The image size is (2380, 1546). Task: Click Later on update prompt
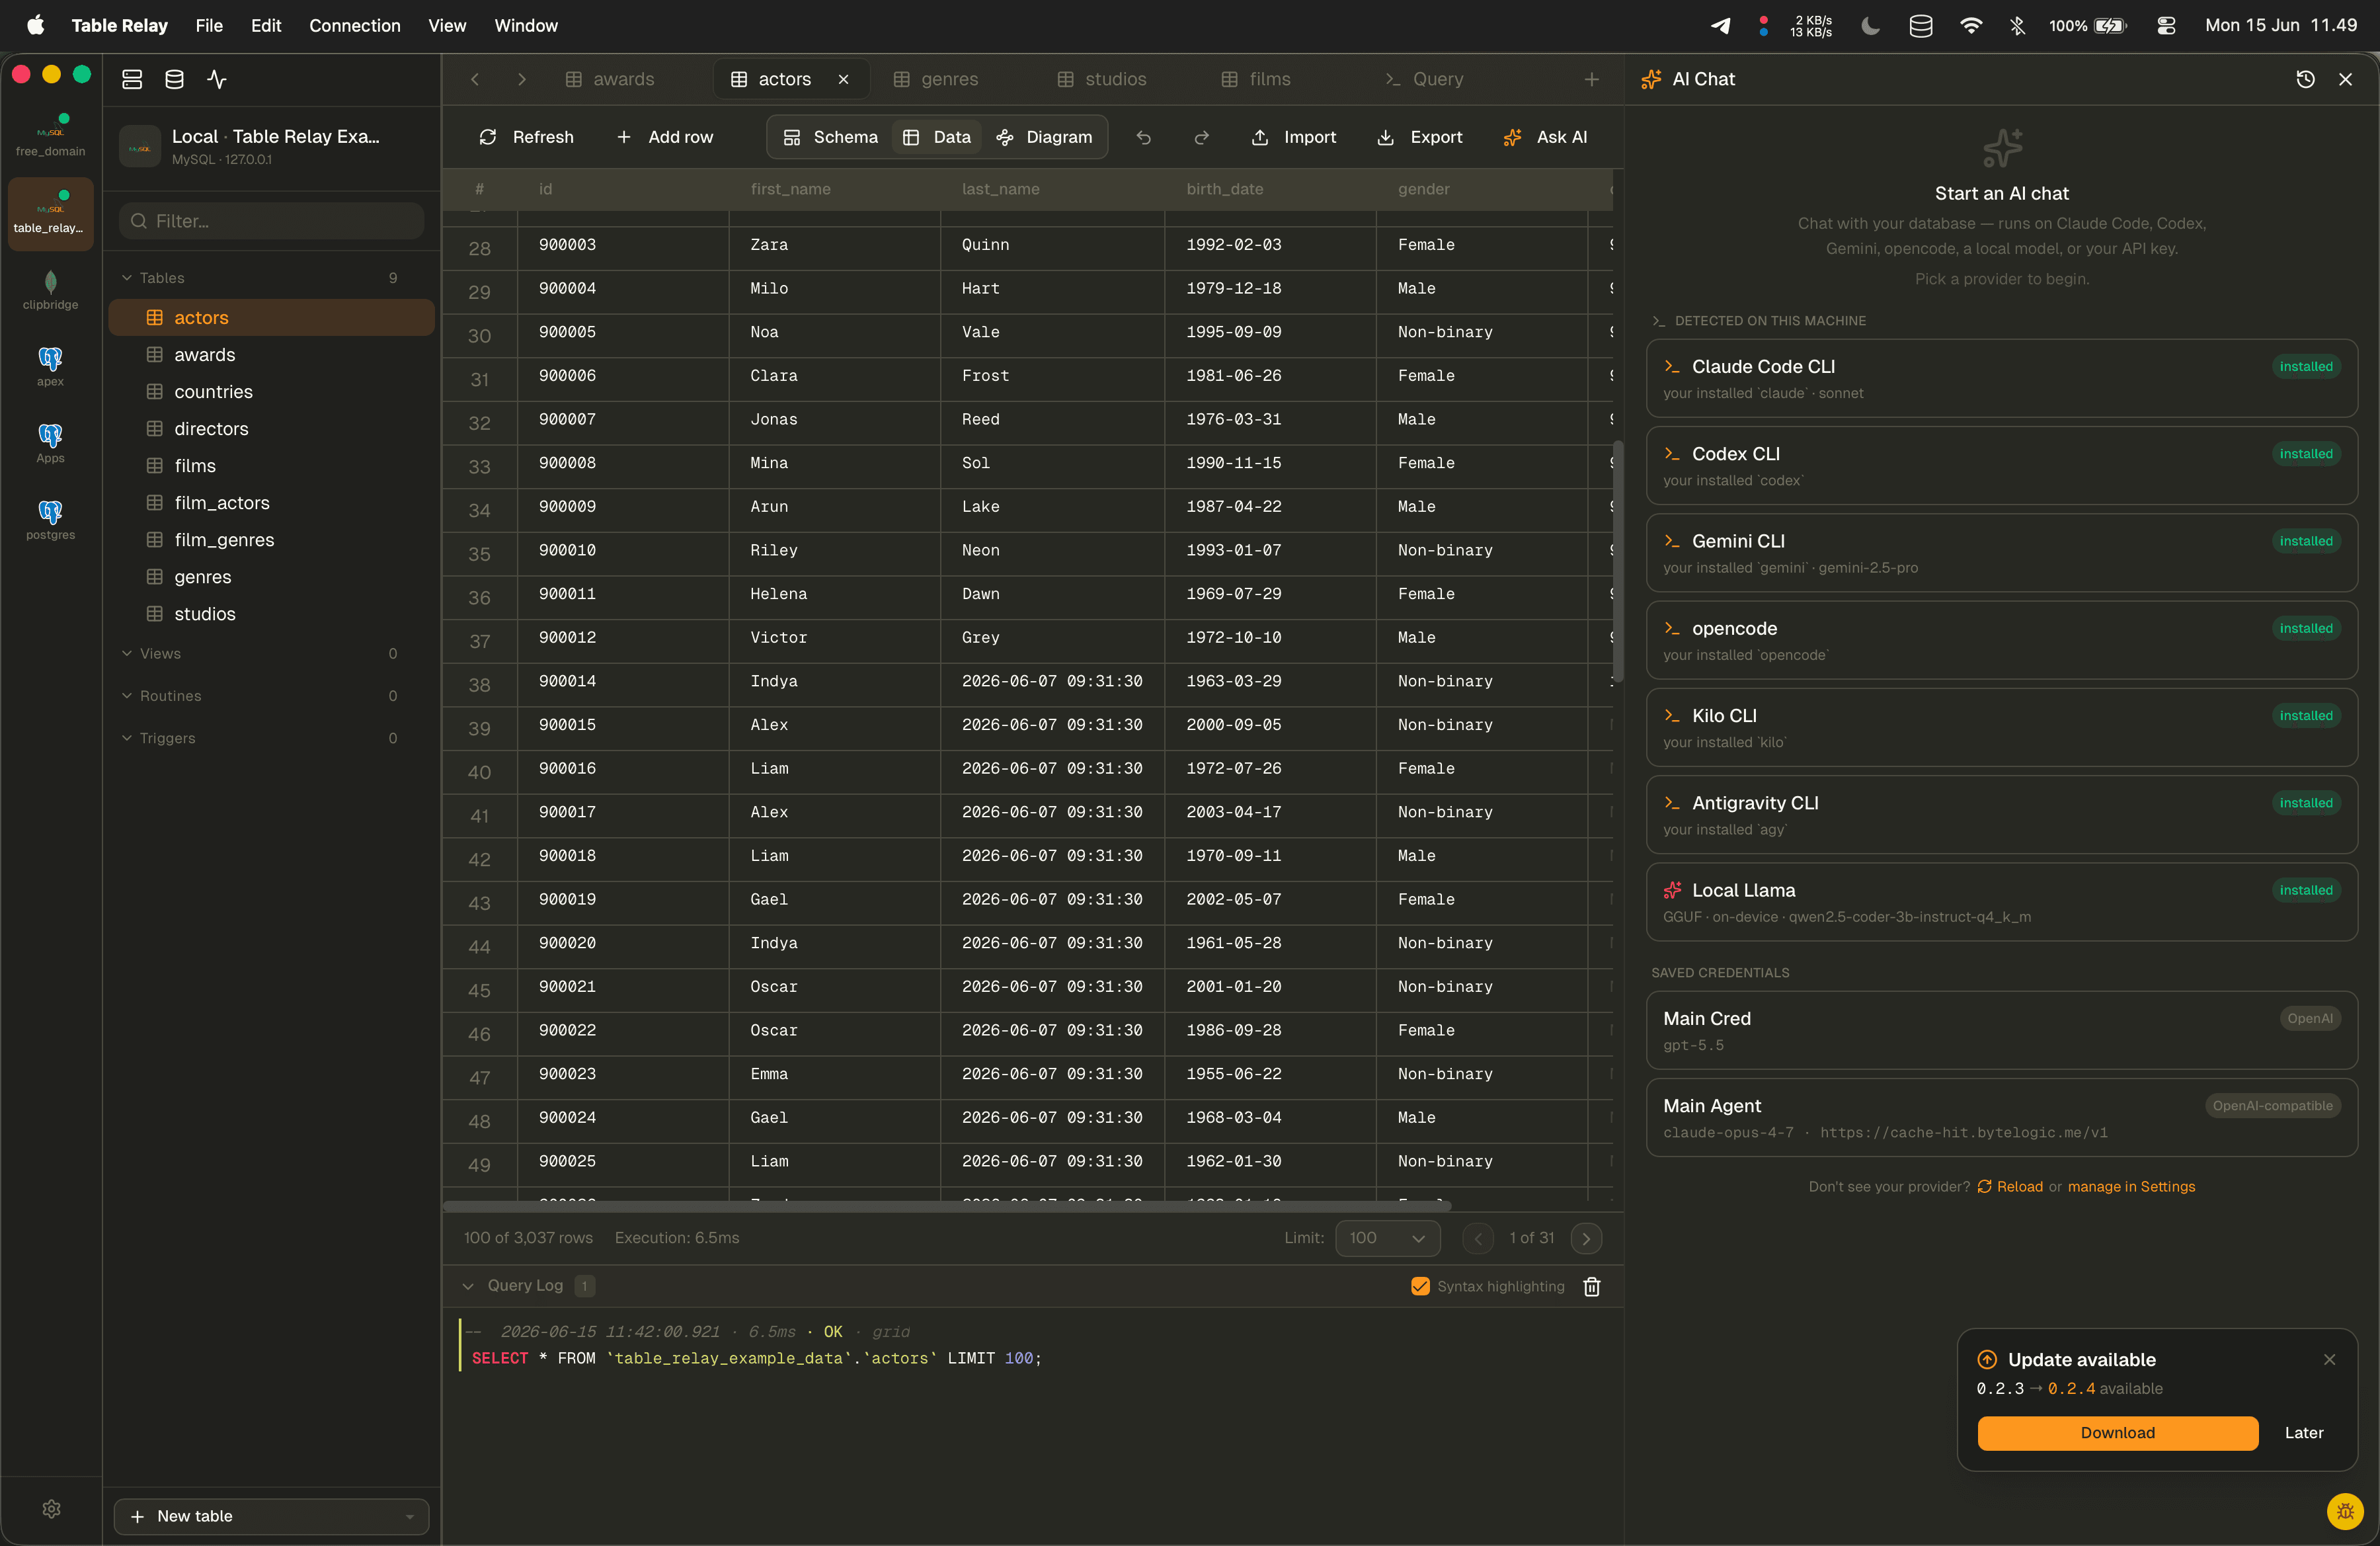click(2304, 1432)
